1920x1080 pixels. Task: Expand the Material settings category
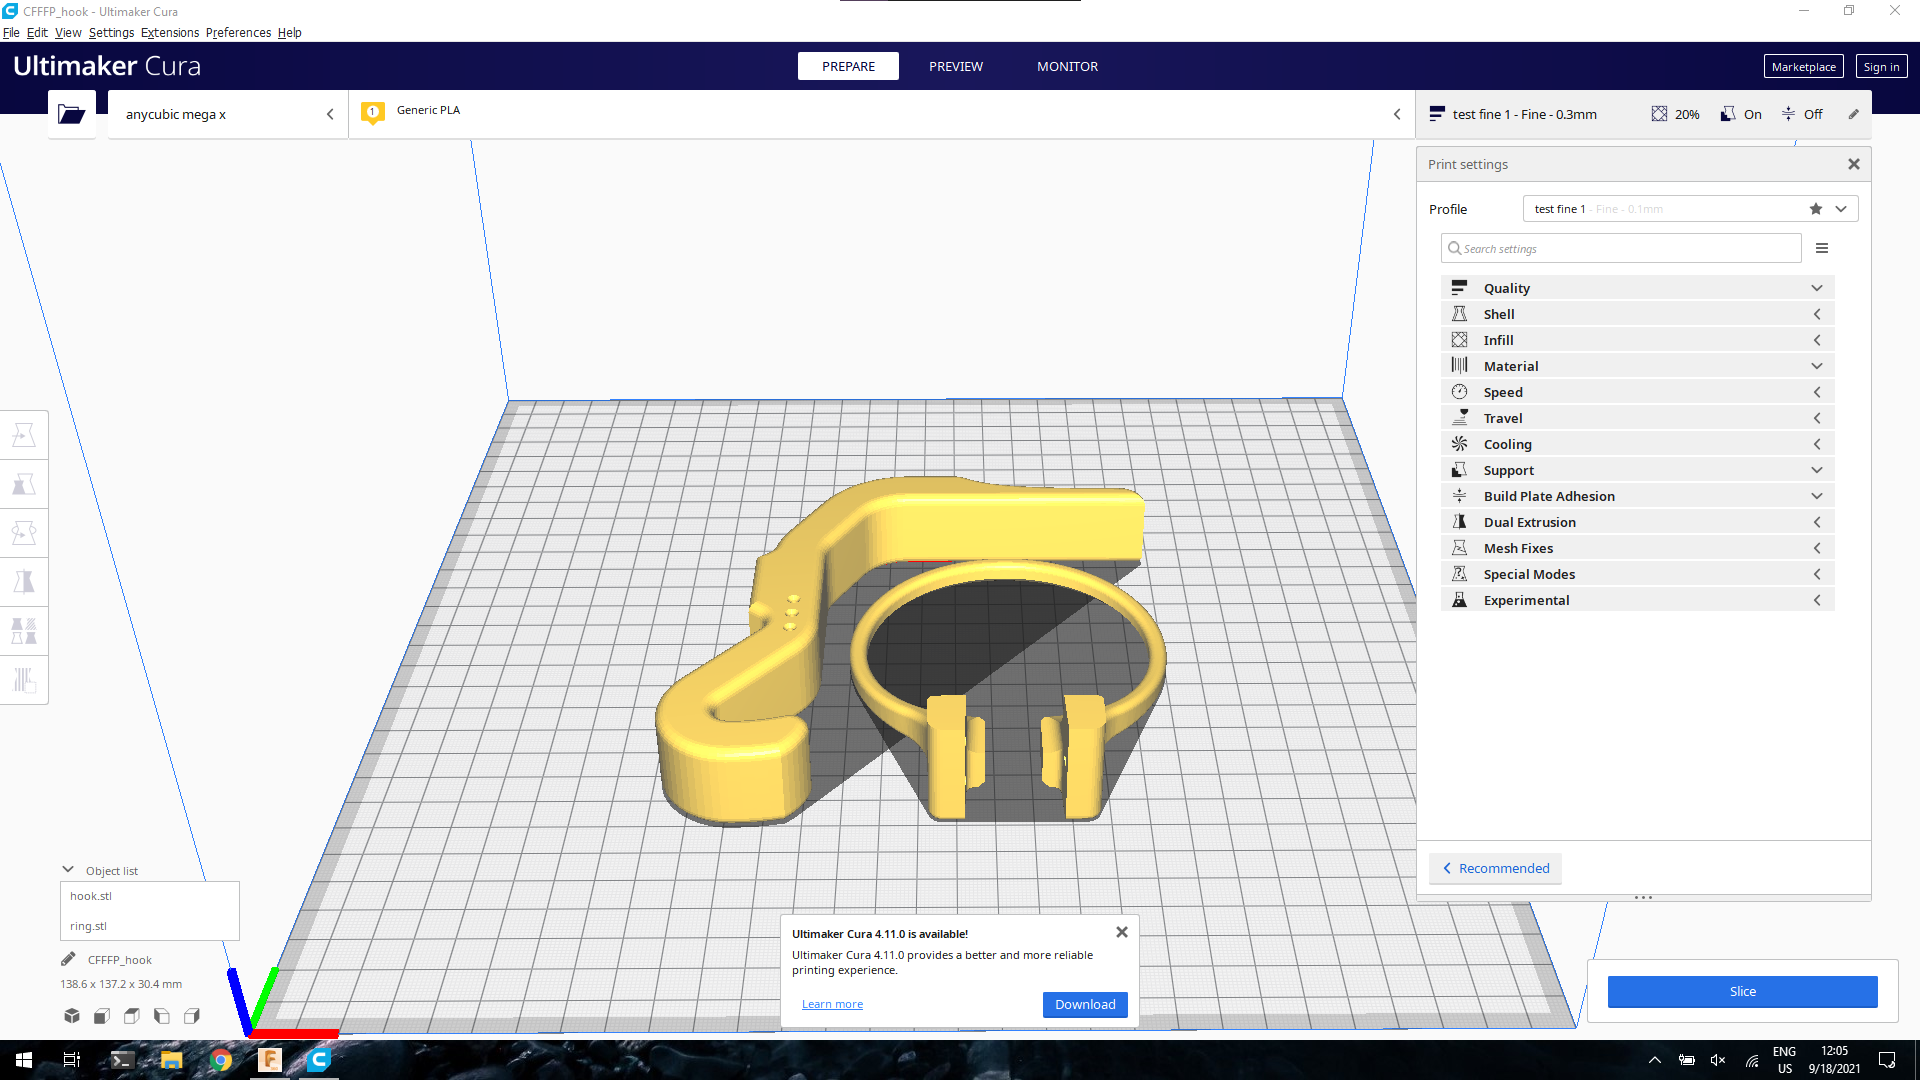click(1638, 366)
